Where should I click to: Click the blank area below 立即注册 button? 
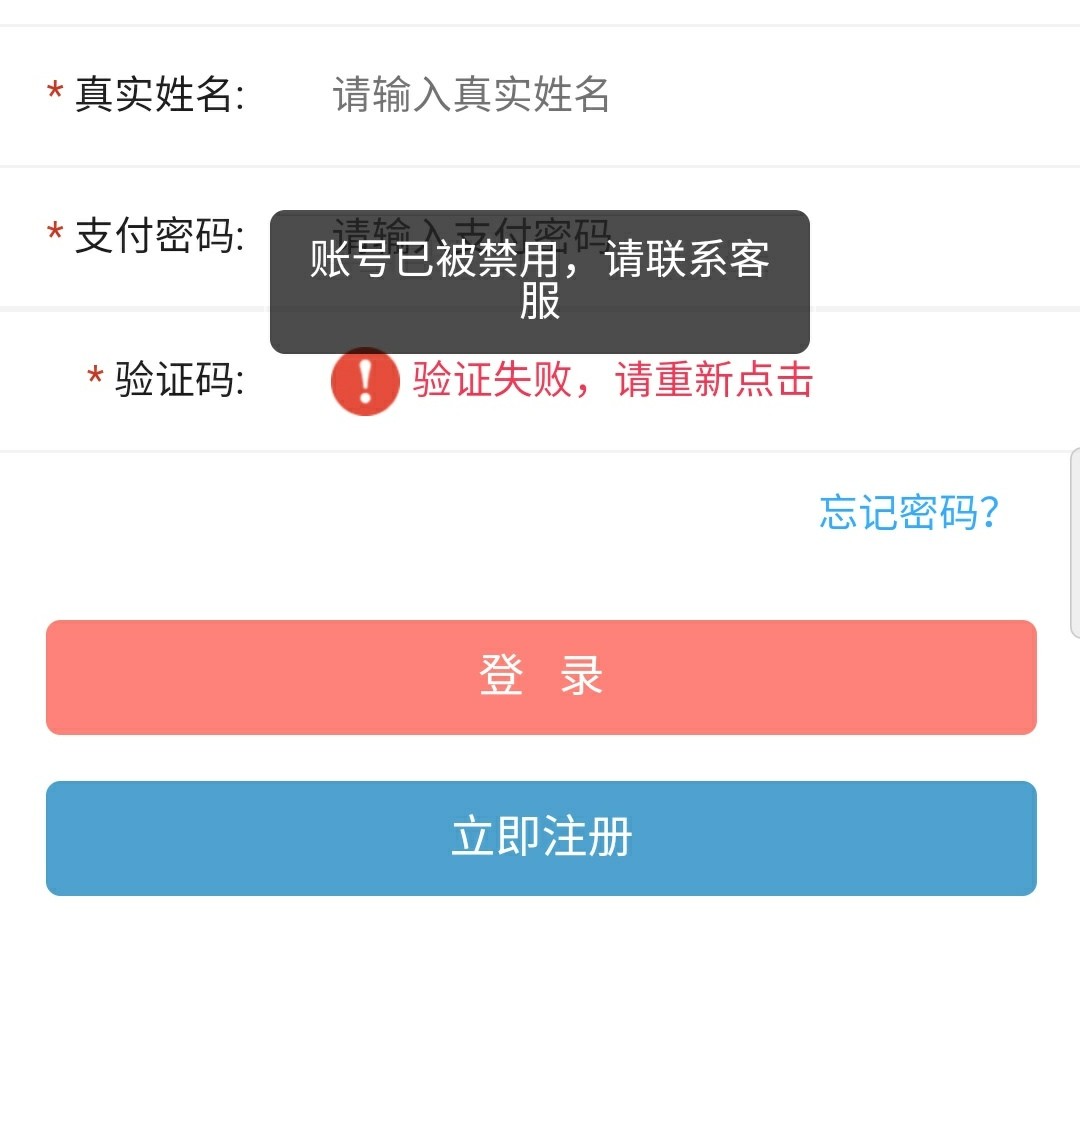[x=540, y=1010]
